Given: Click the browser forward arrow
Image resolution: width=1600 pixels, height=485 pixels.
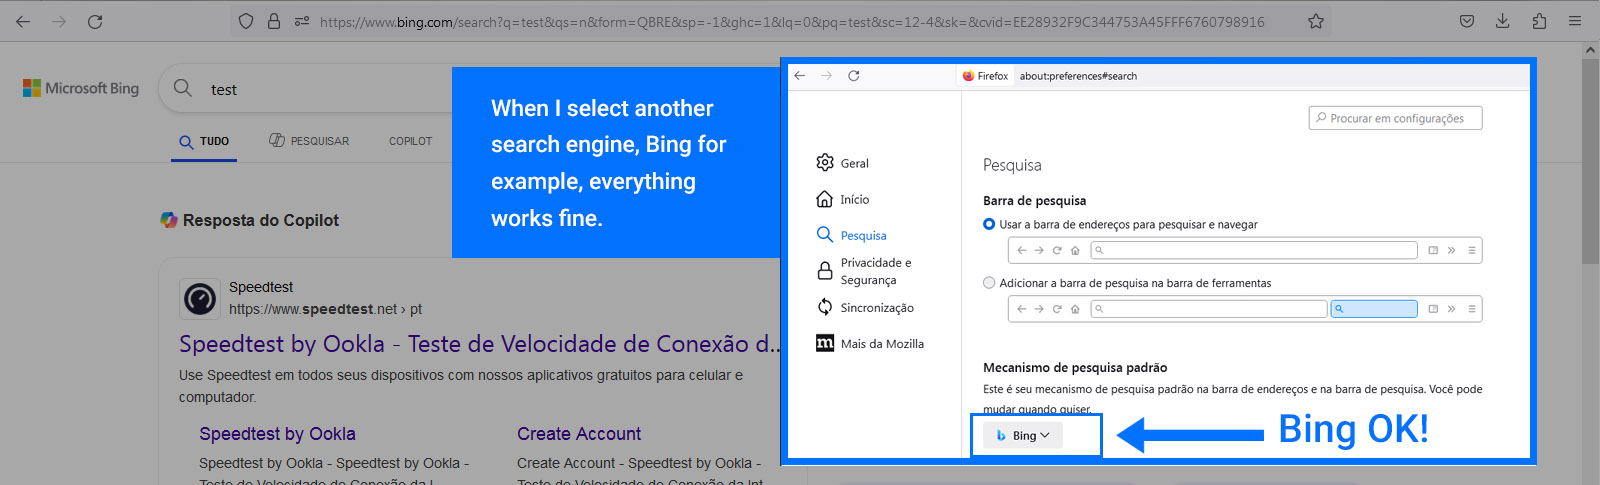Looking at the screenshot, I should point(59,21).
